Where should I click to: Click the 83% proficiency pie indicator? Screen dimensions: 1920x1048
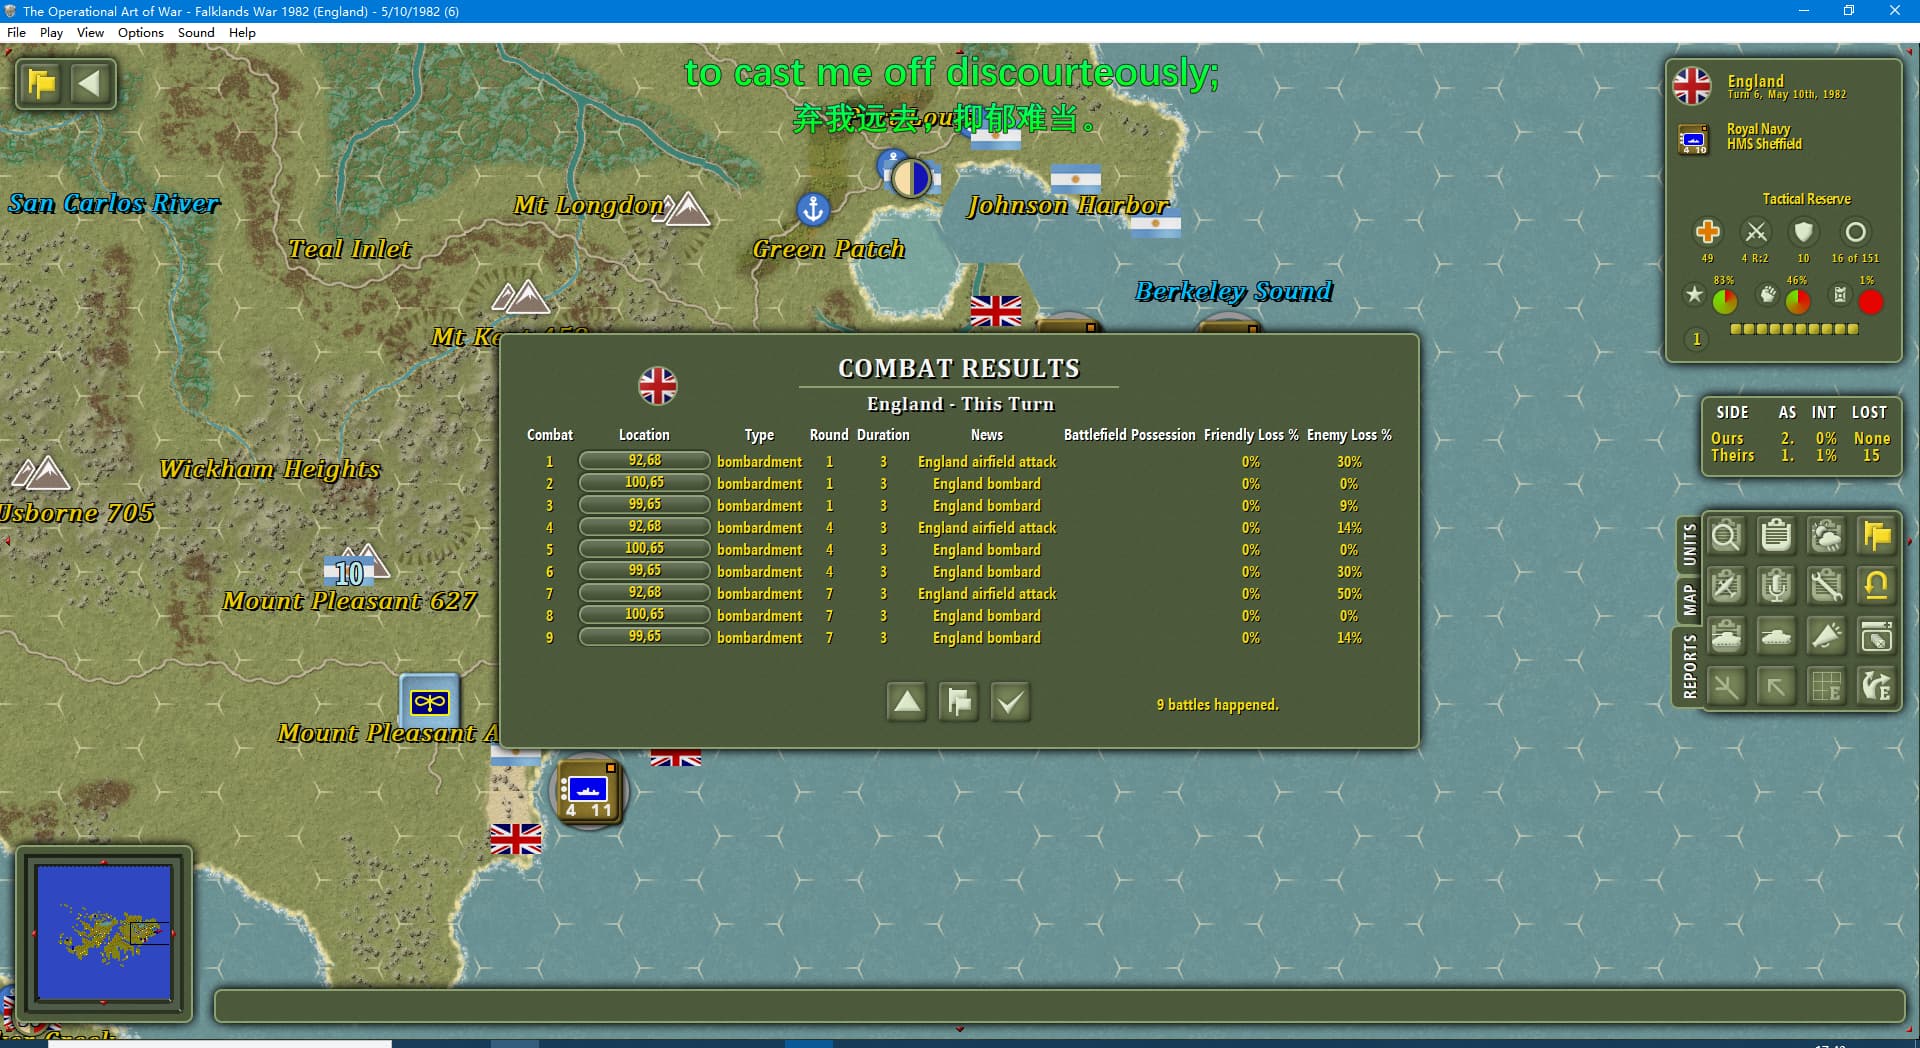tap(1725, 301)
